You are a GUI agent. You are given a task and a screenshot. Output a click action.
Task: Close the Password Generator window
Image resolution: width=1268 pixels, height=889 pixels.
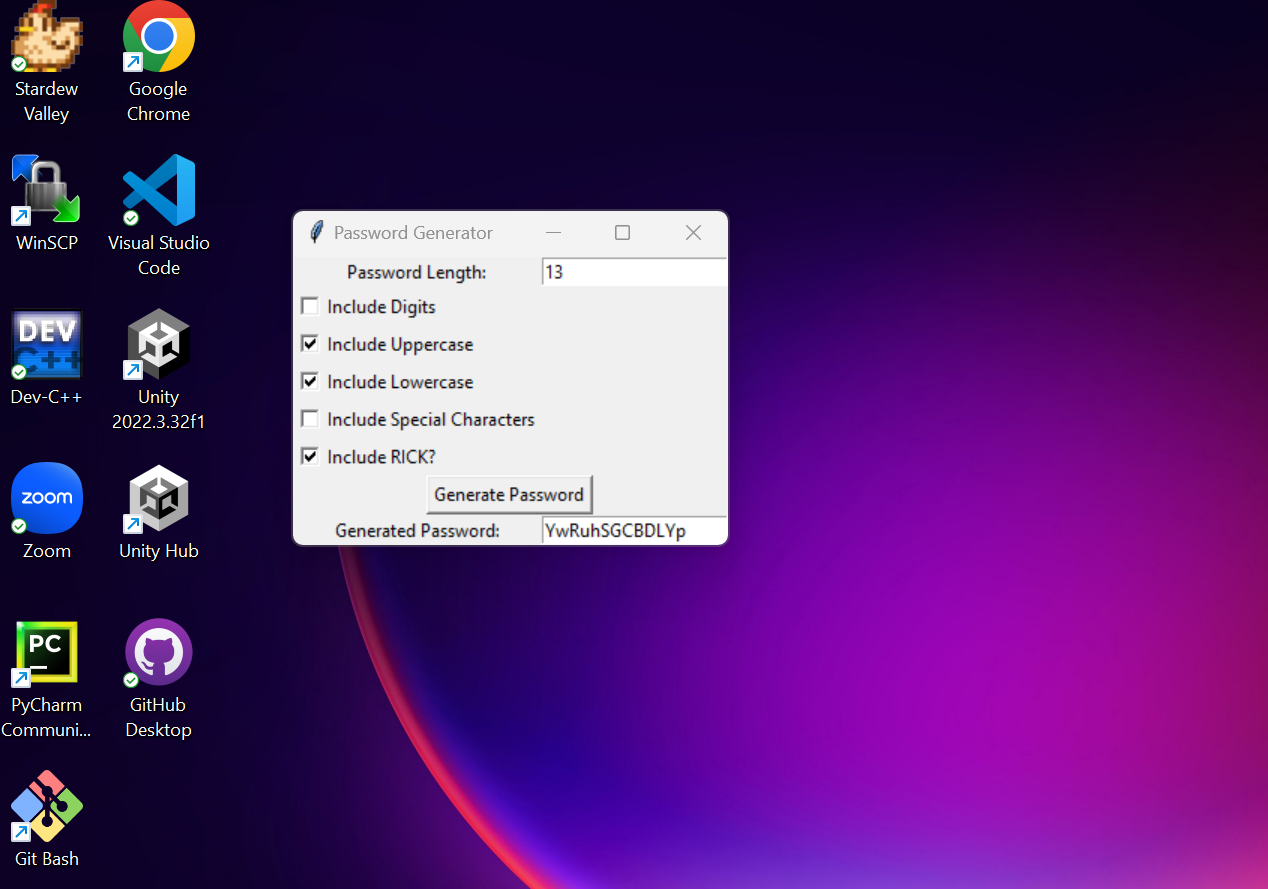coord(693,232)
